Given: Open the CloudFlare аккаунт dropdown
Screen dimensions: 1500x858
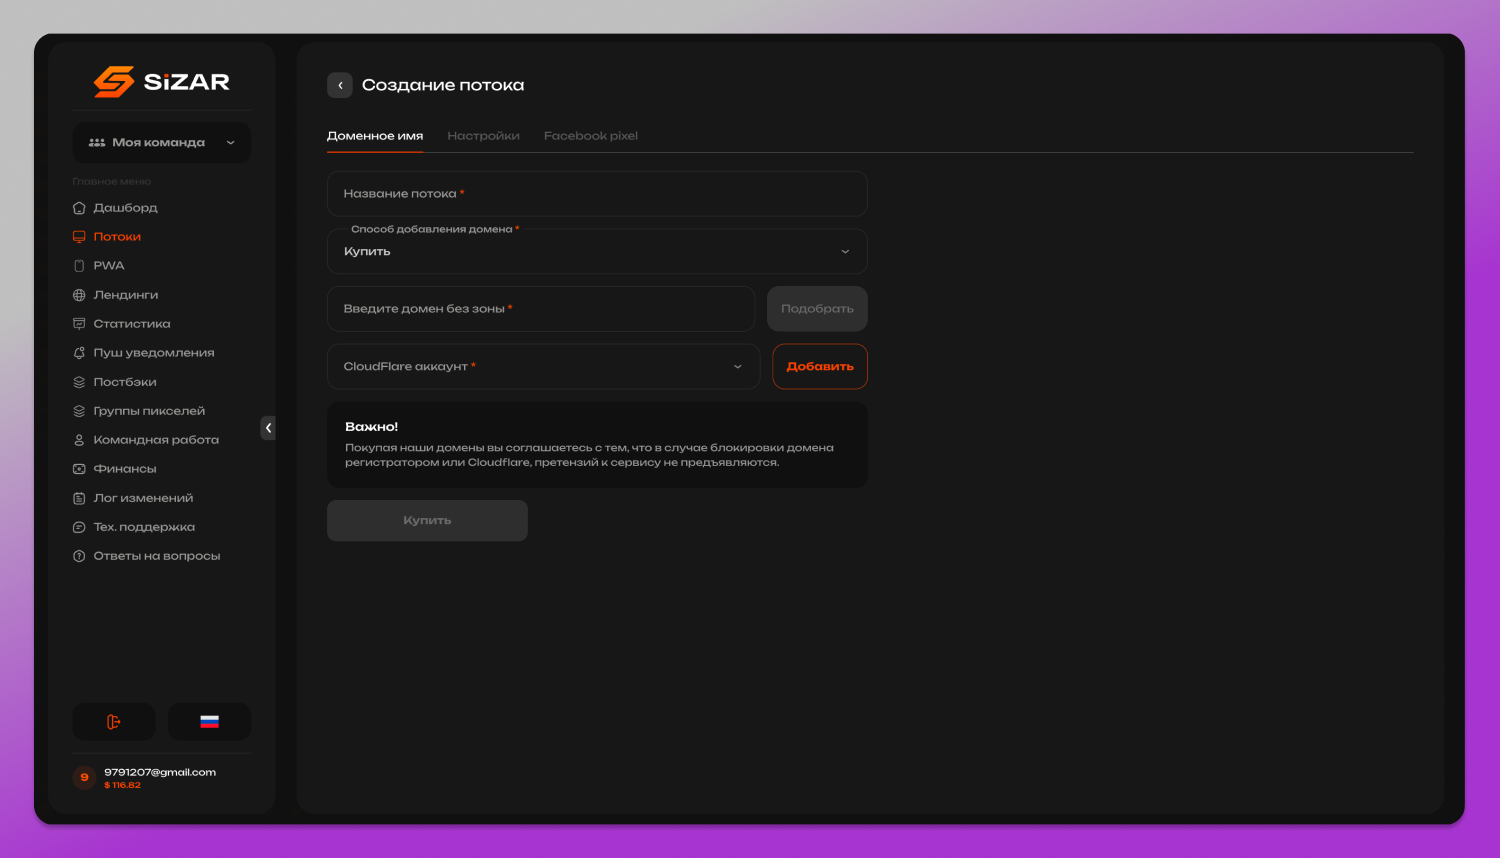Looking at the screenshot, I should [x=543, y=367].
